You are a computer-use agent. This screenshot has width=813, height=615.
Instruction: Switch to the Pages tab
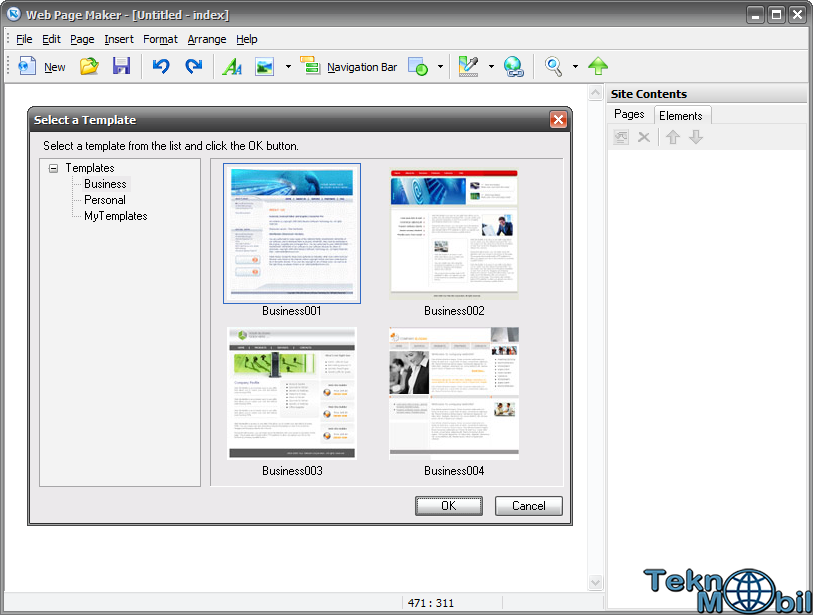[629, 114]
